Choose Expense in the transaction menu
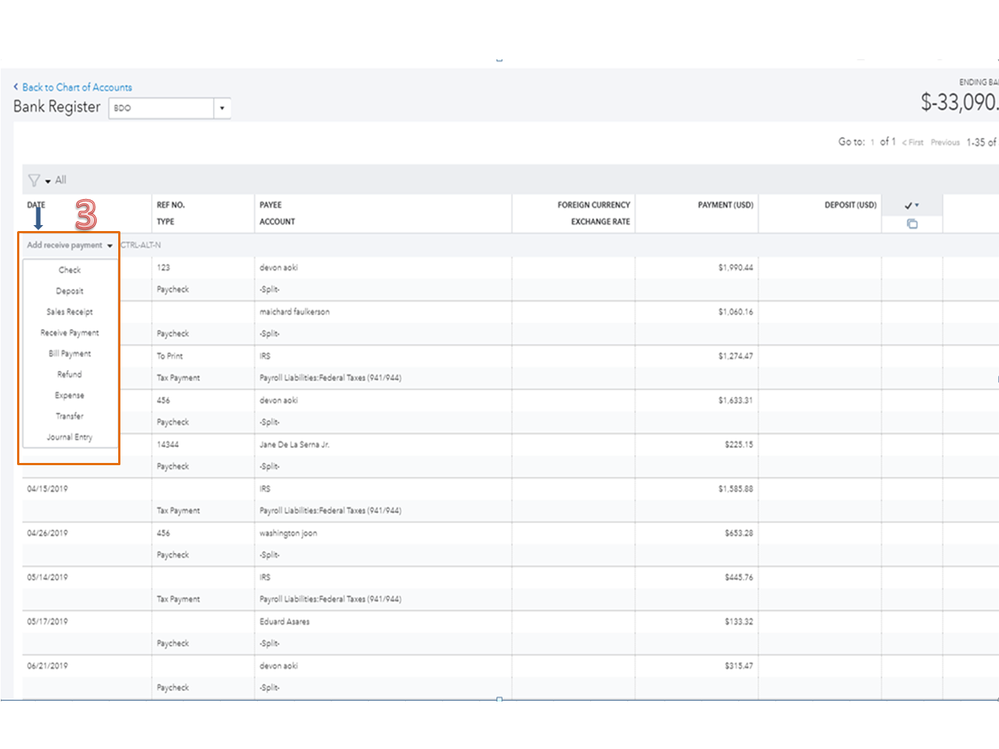Screen dimensions: 999x749 point(70,396)
